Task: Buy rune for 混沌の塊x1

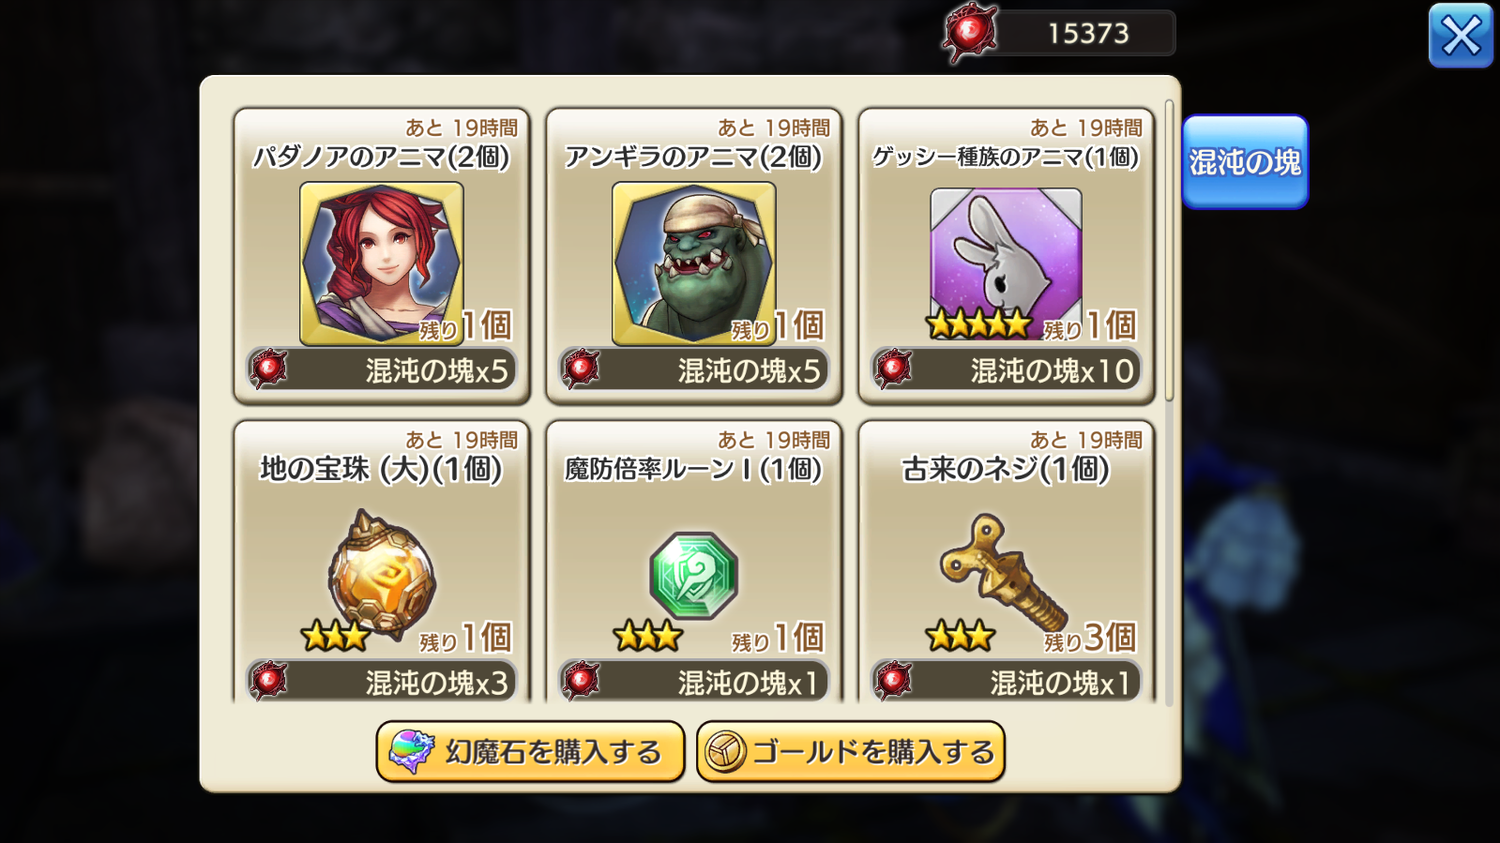Action: (x=694, y=681)
